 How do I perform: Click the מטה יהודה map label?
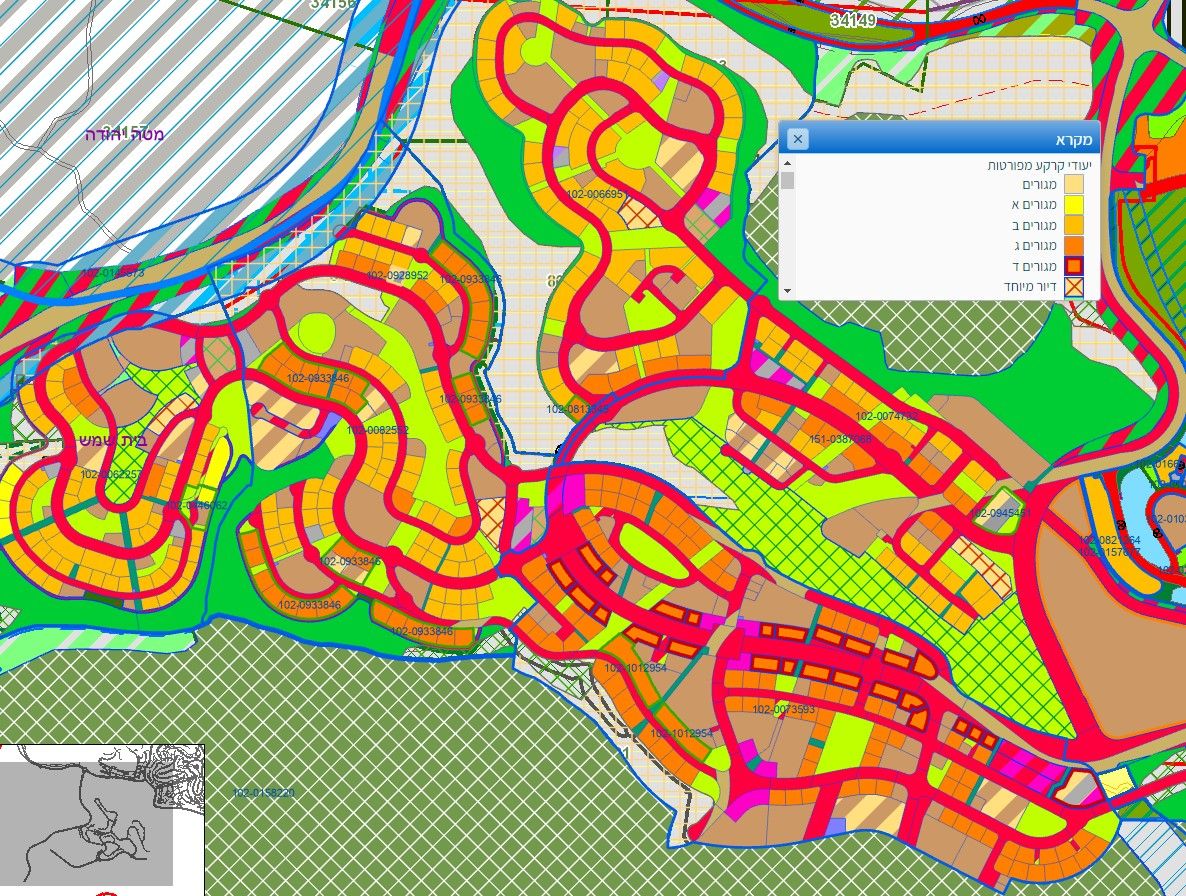[124, 135]
